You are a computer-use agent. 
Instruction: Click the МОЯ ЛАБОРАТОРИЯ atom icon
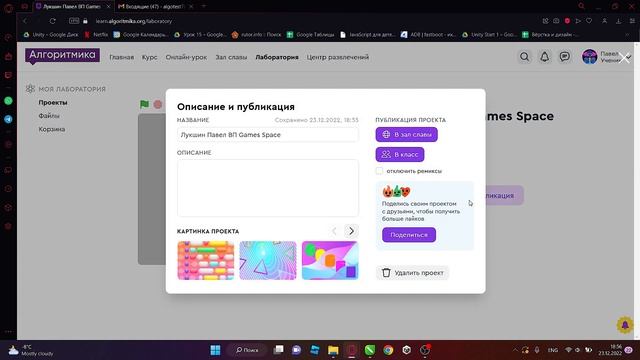[x=30, y=89]
